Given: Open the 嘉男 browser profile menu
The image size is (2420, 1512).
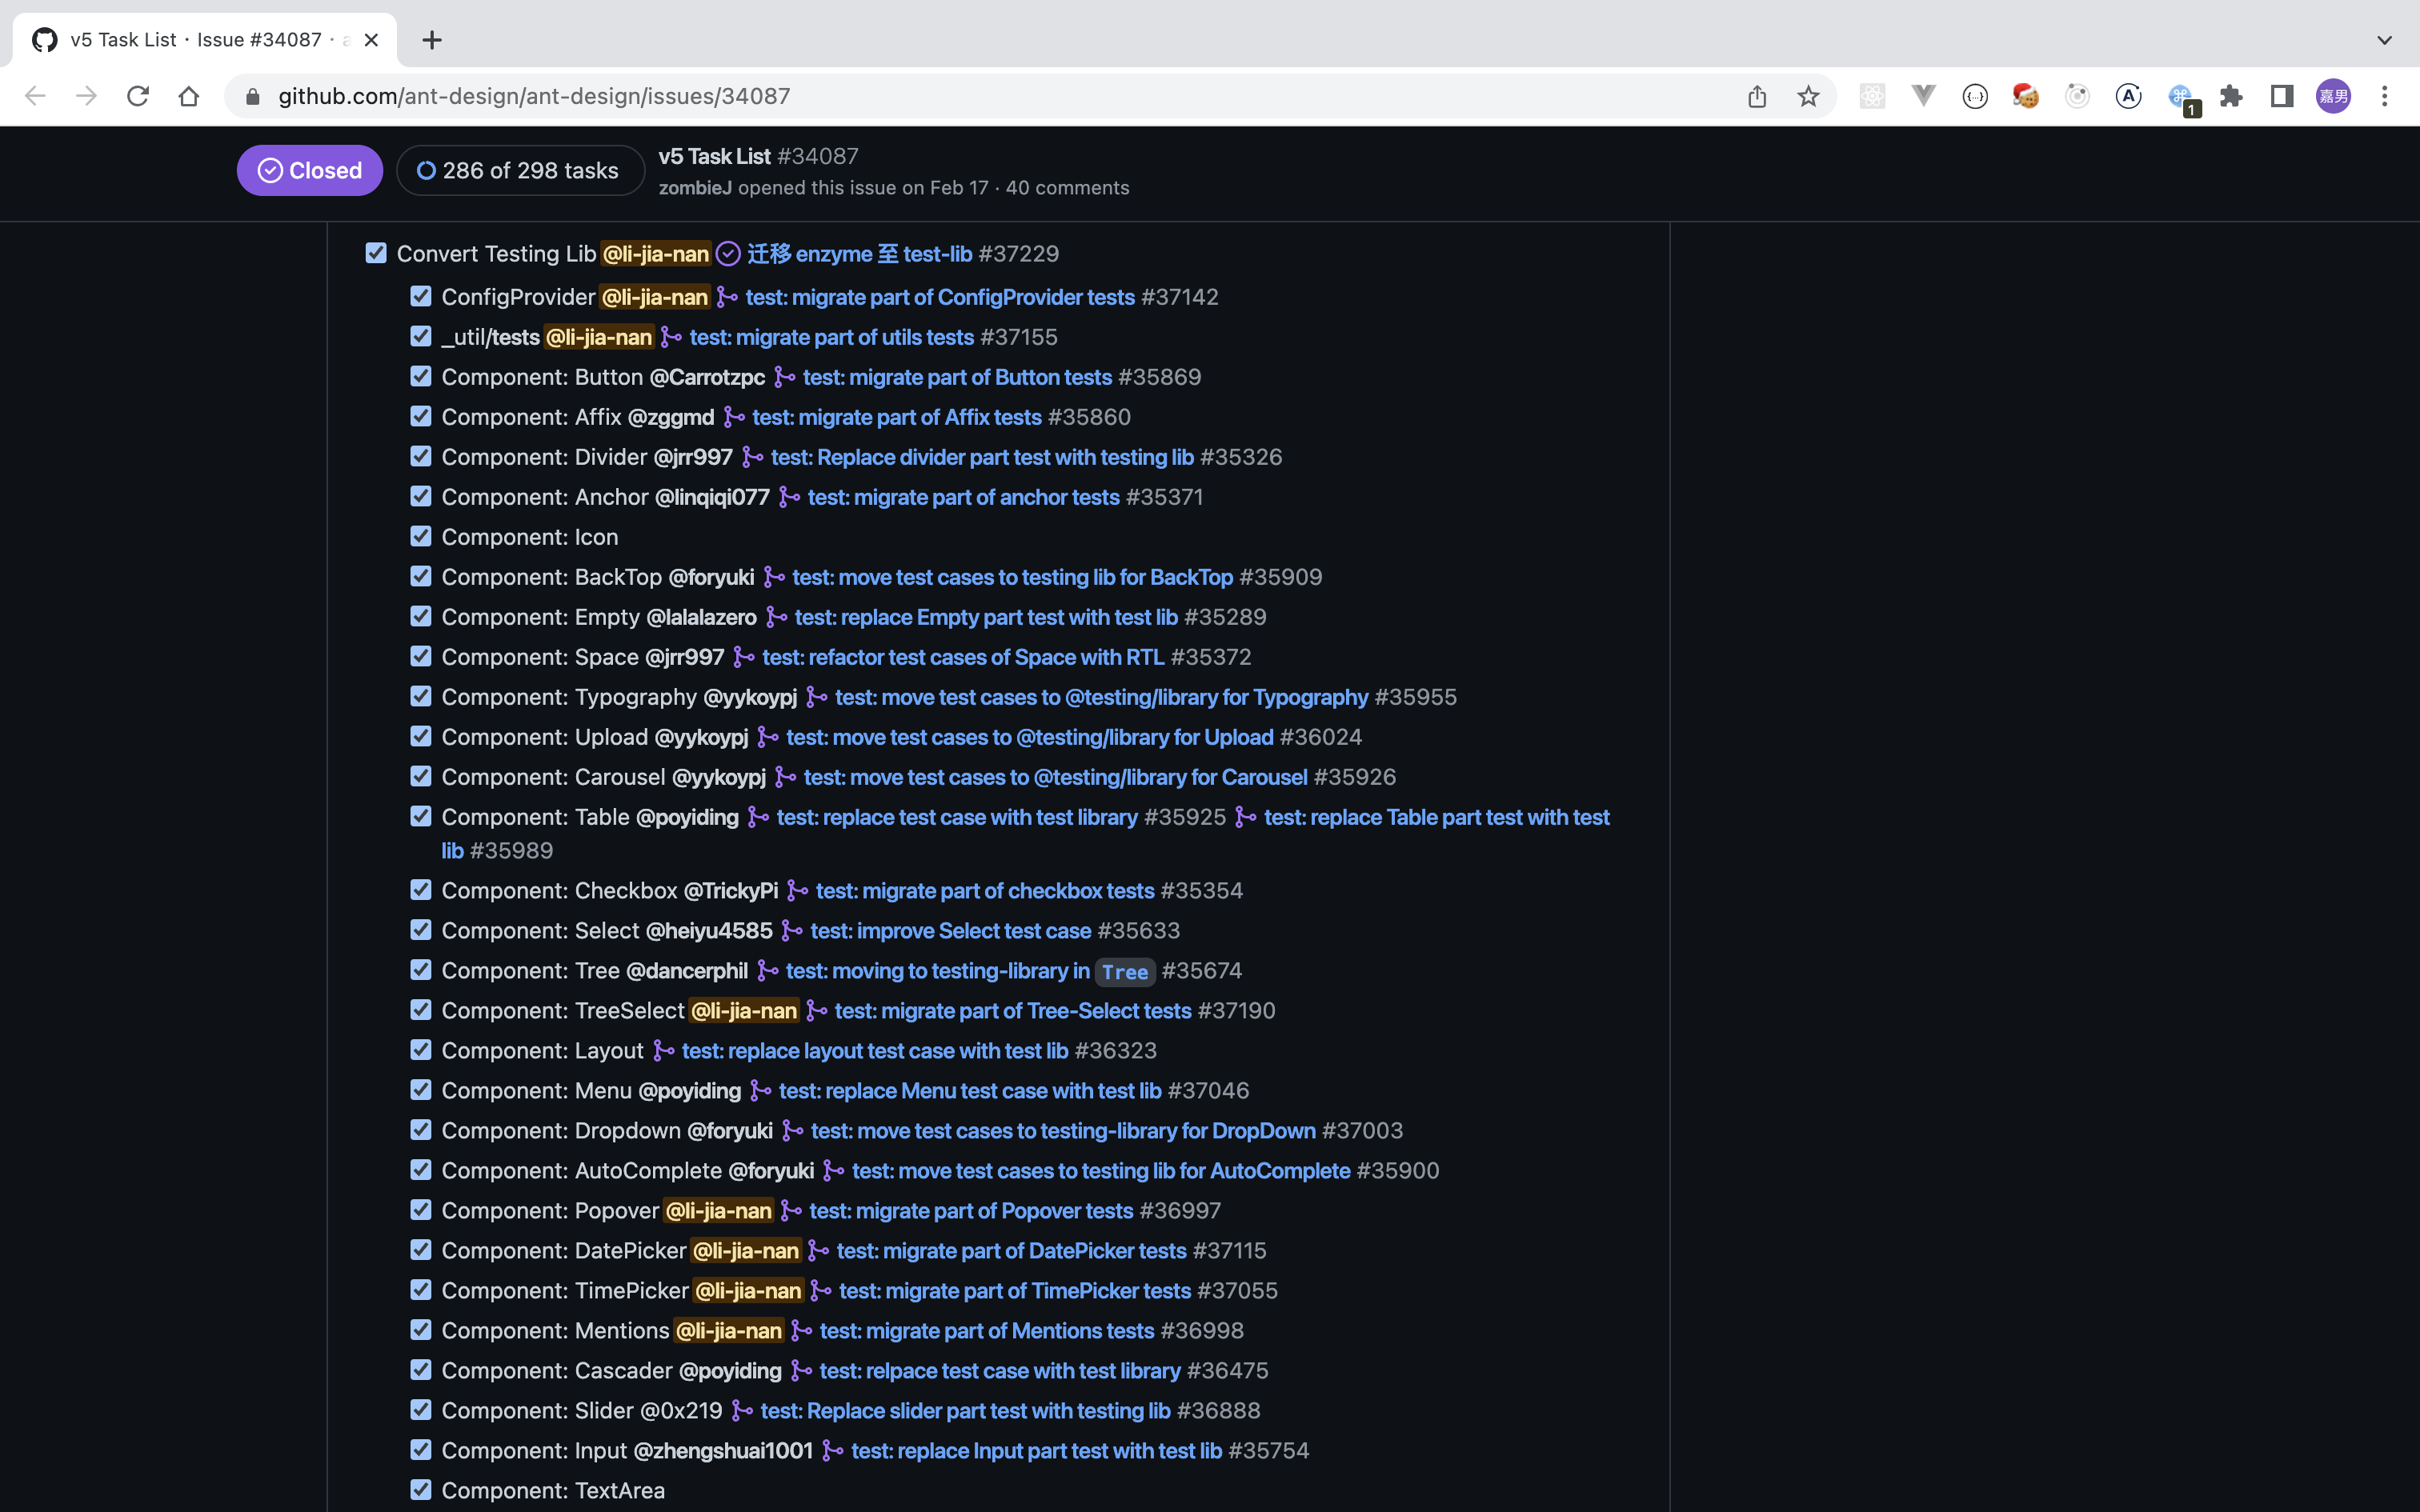Looking at the screenshot, I should click(2334, 96).
